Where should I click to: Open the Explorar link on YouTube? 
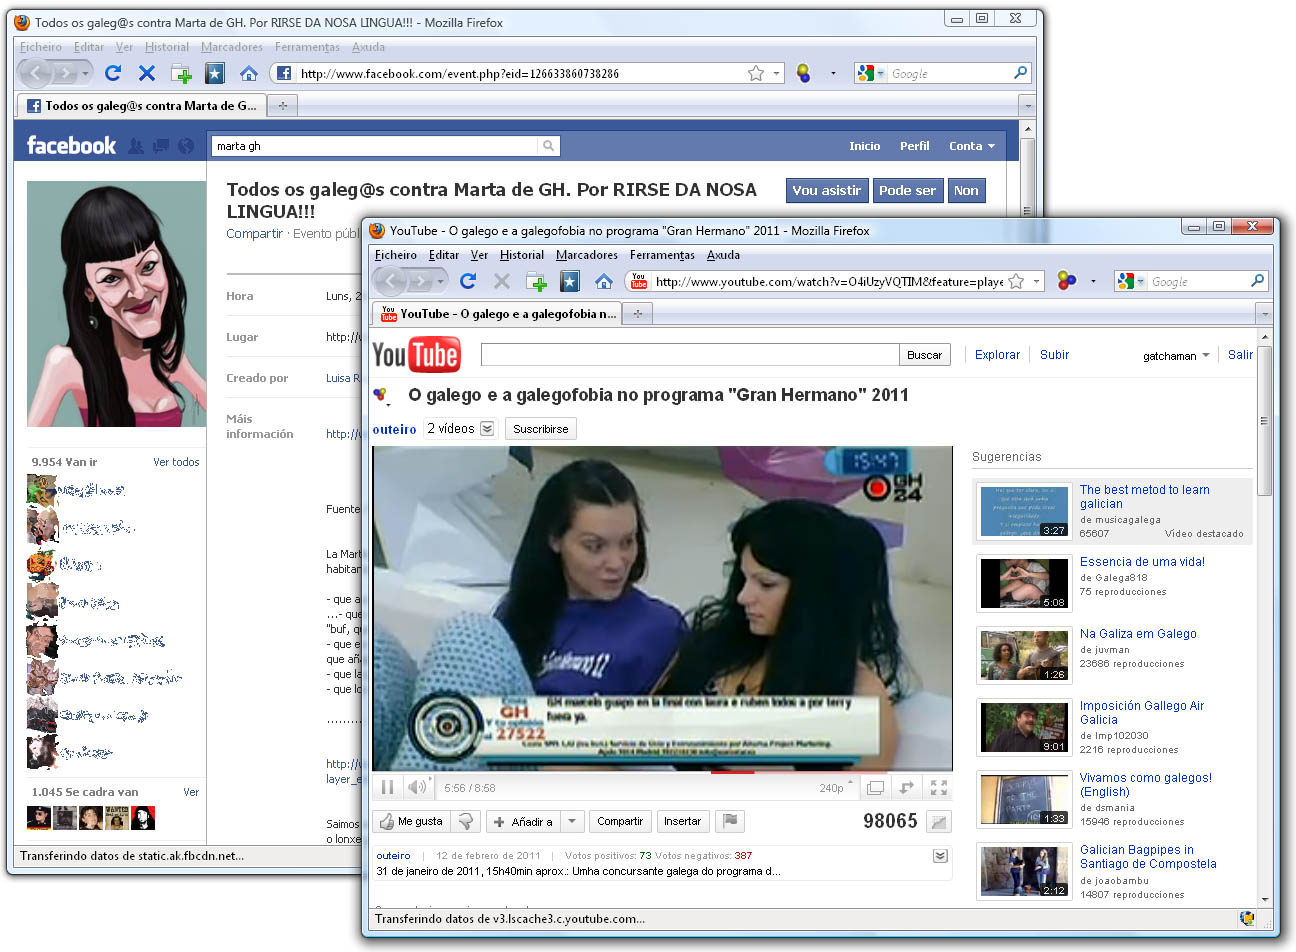coord(997,355)
